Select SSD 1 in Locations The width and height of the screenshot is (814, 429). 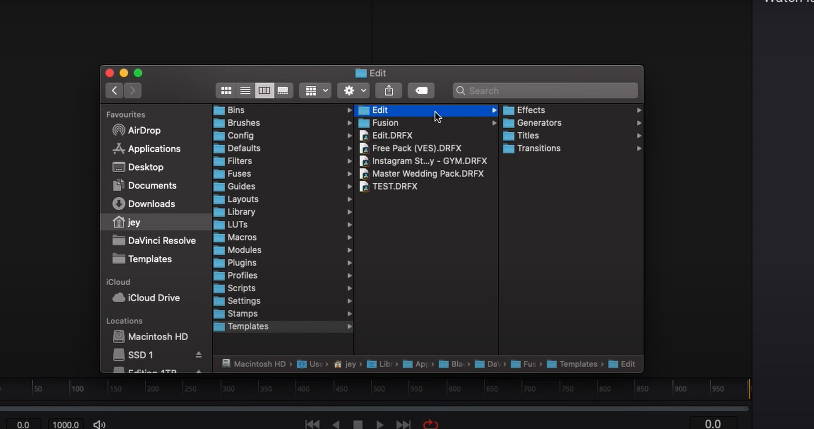click(x=140, y=355)
